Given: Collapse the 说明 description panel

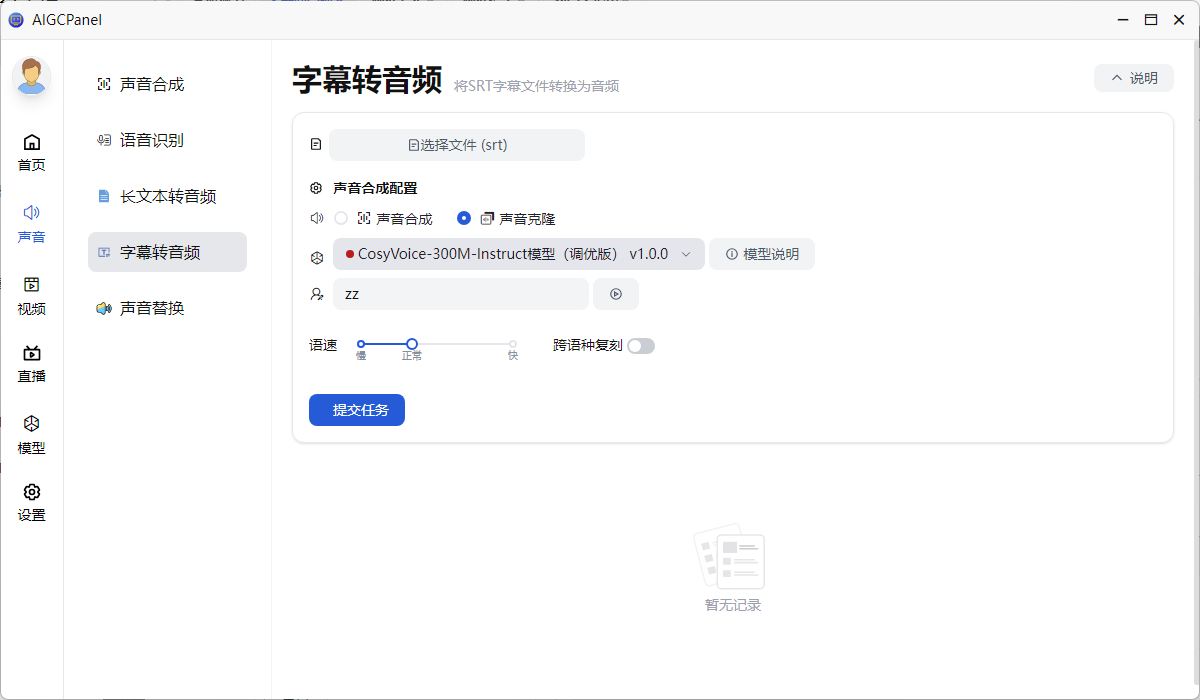Looking at the screenshot, I should 1133,78.
